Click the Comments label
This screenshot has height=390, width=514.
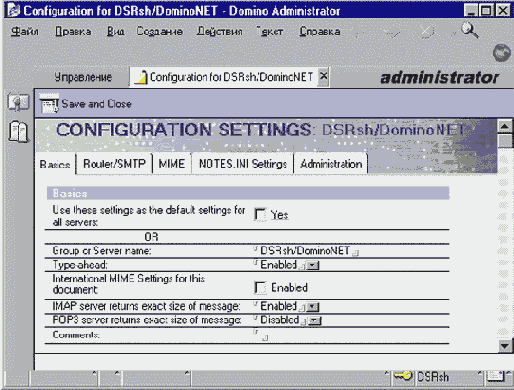click(x=76, y=334)
